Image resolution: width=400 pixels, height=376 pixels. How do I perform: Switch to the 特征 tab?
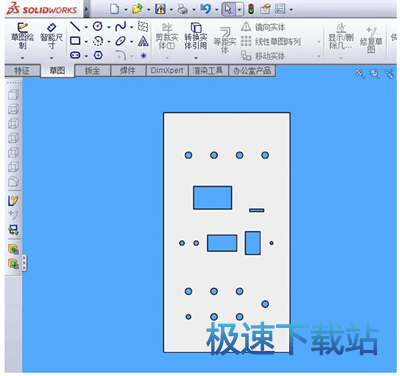pos(22,71)
